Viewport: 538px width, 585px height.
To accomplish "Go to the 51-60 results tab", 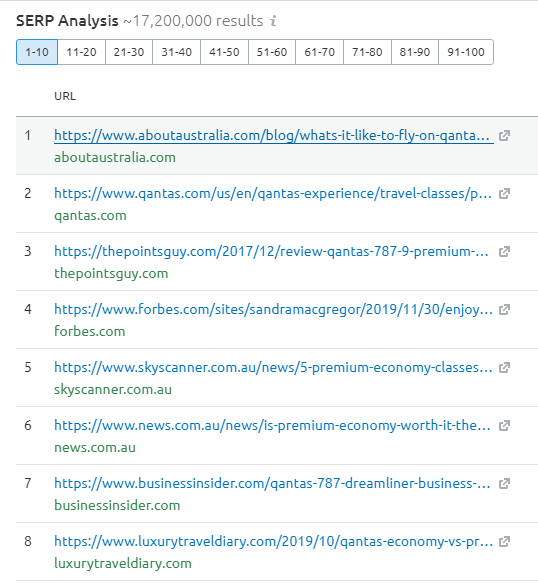I will tap(272, 52).
